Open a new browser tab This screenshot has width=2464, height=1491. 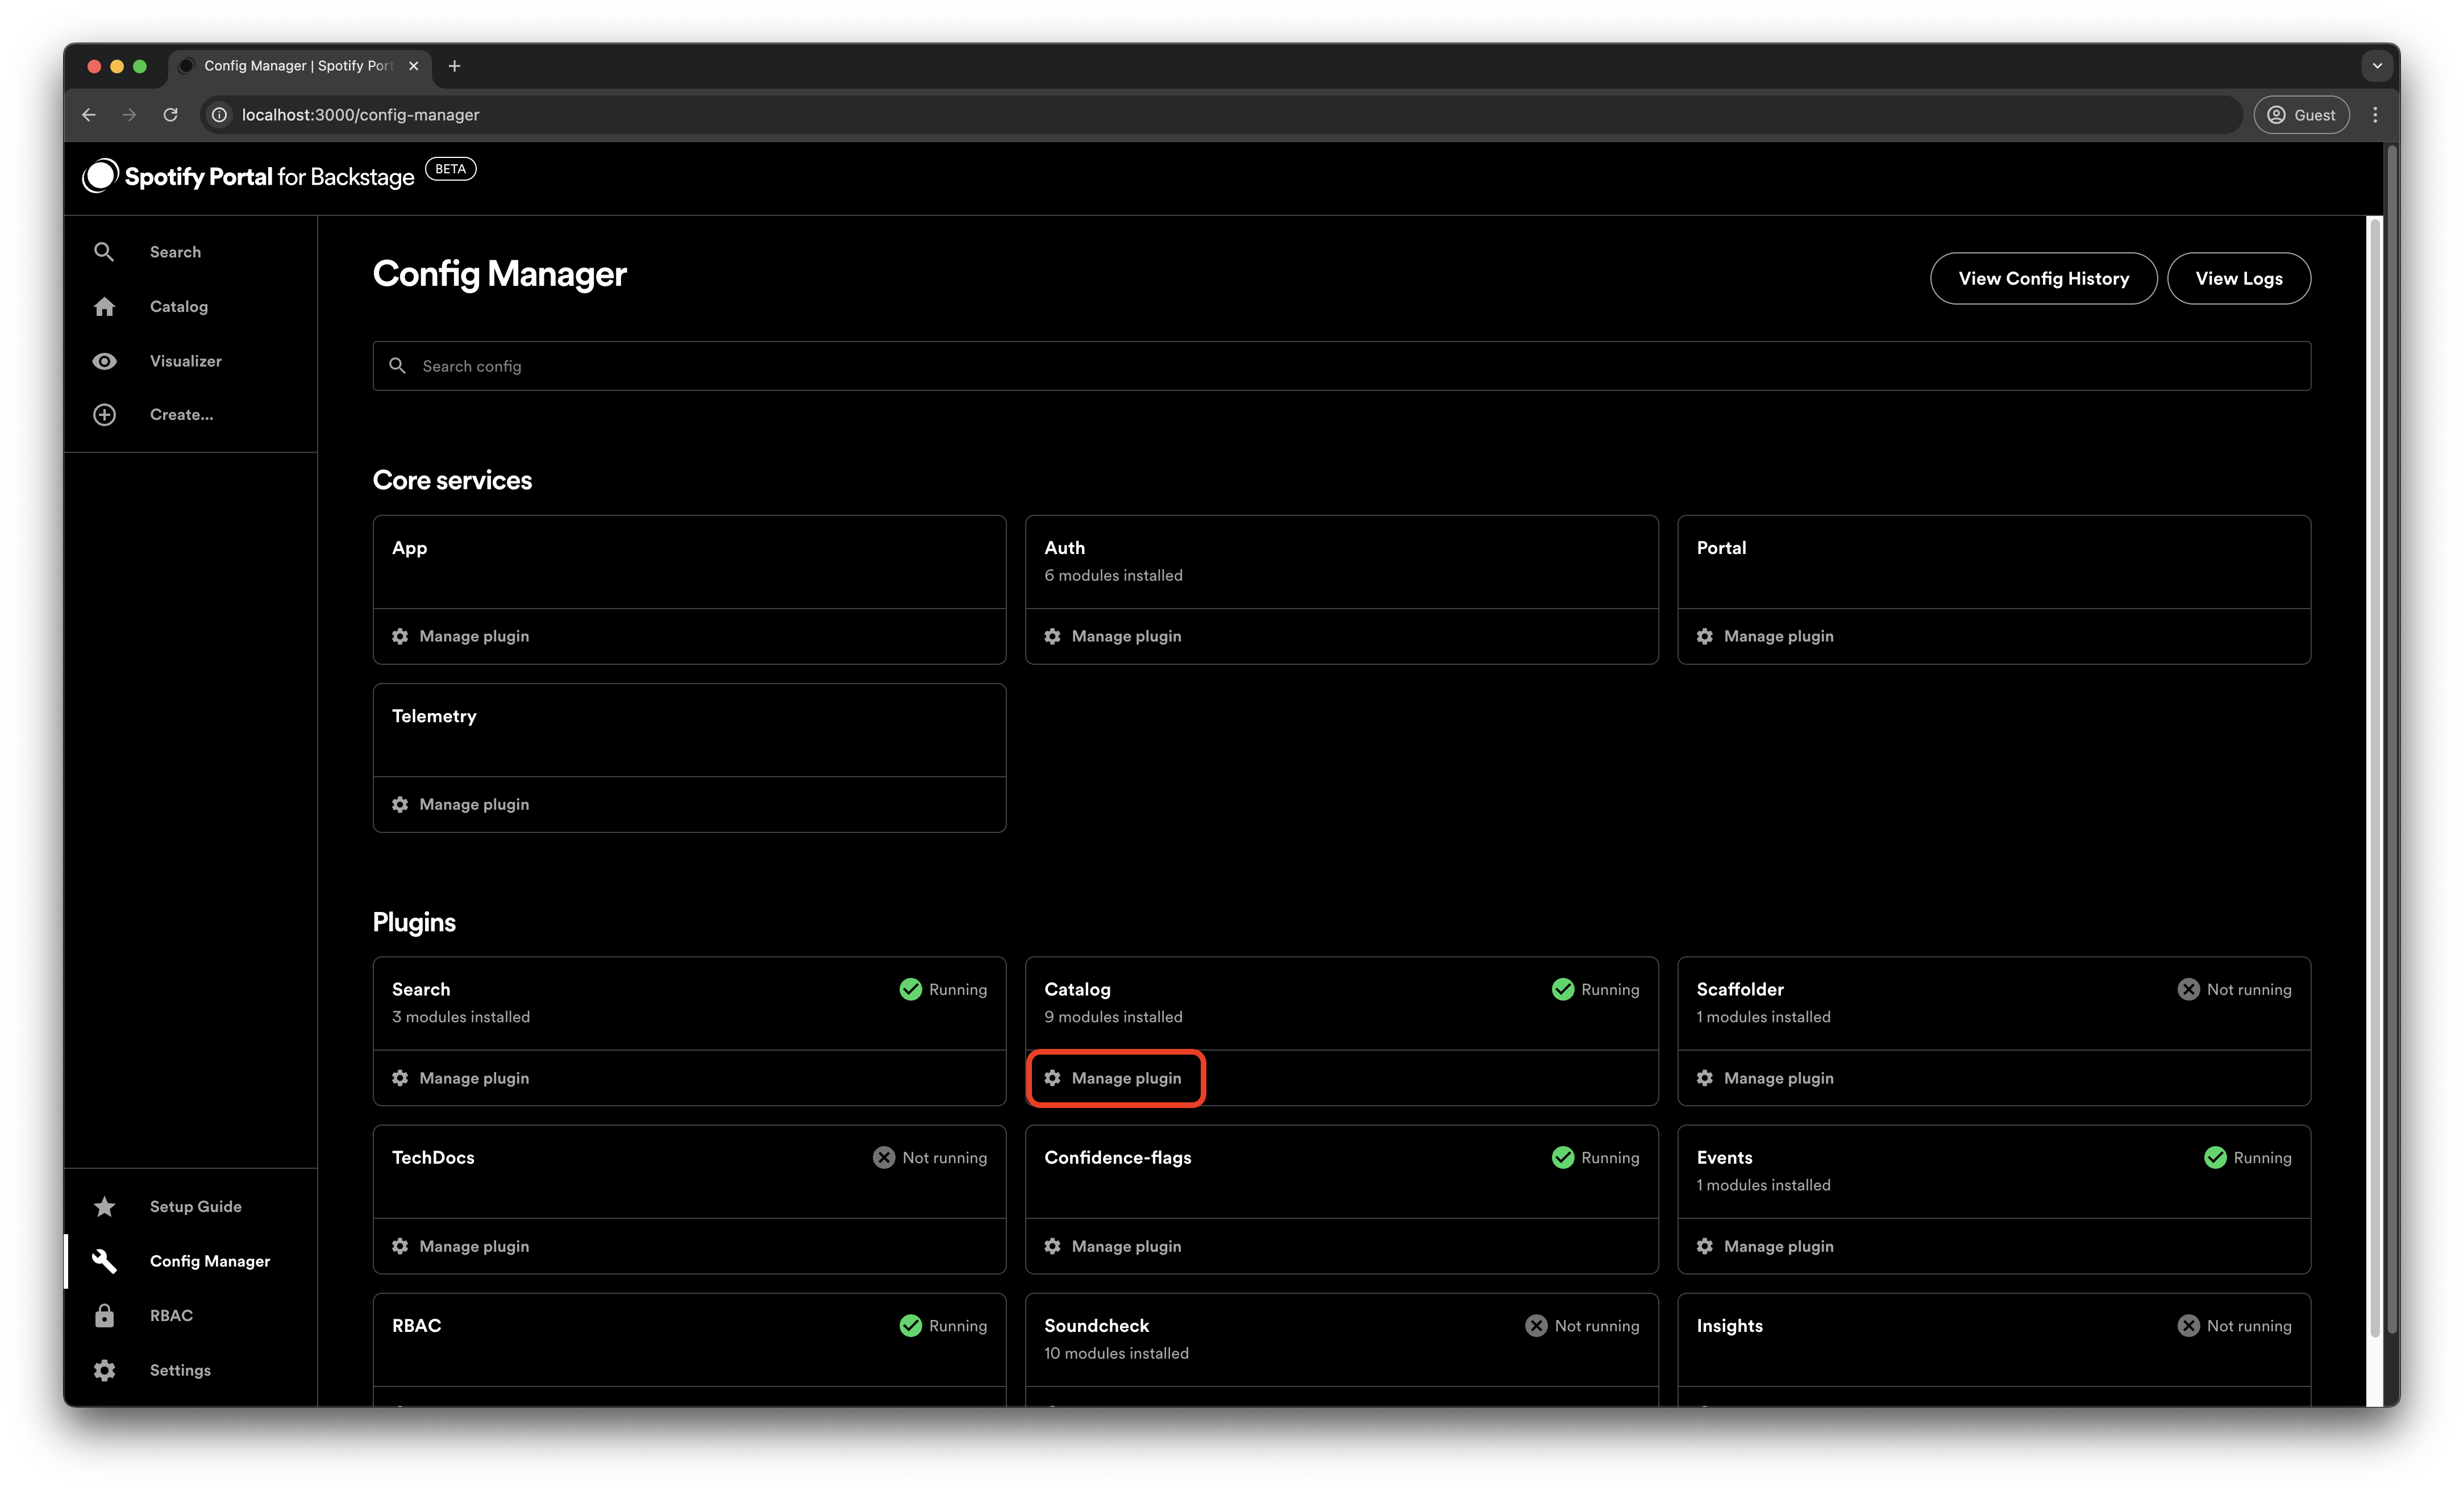point(454,66)
